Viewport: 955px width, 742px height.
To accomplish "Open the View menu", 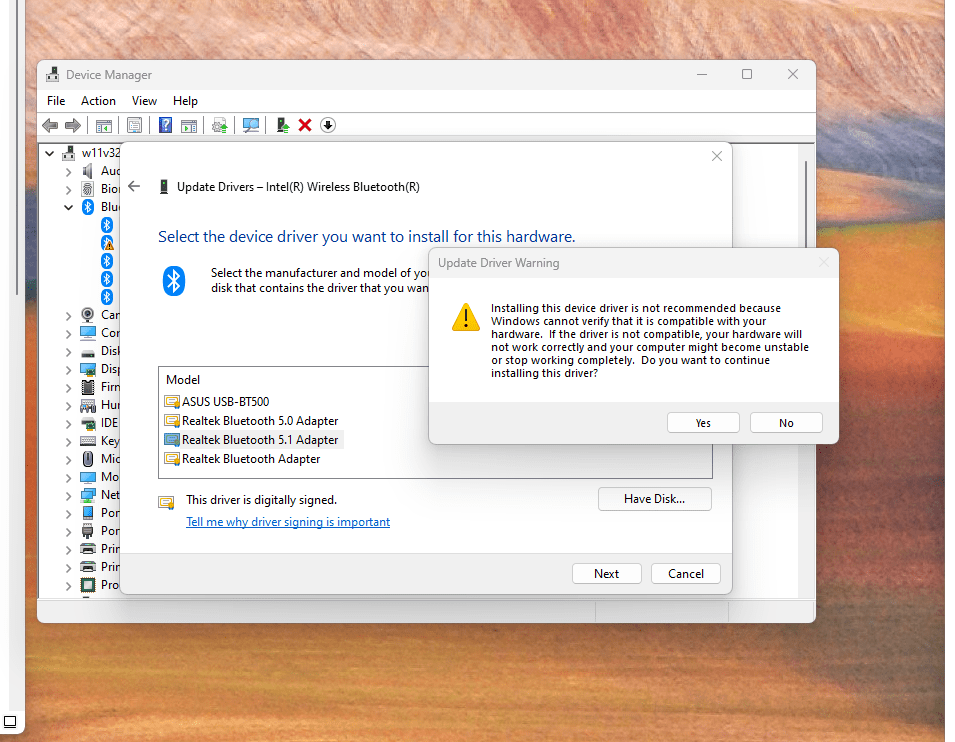I will pyautogui.click(x=144, y=101).
